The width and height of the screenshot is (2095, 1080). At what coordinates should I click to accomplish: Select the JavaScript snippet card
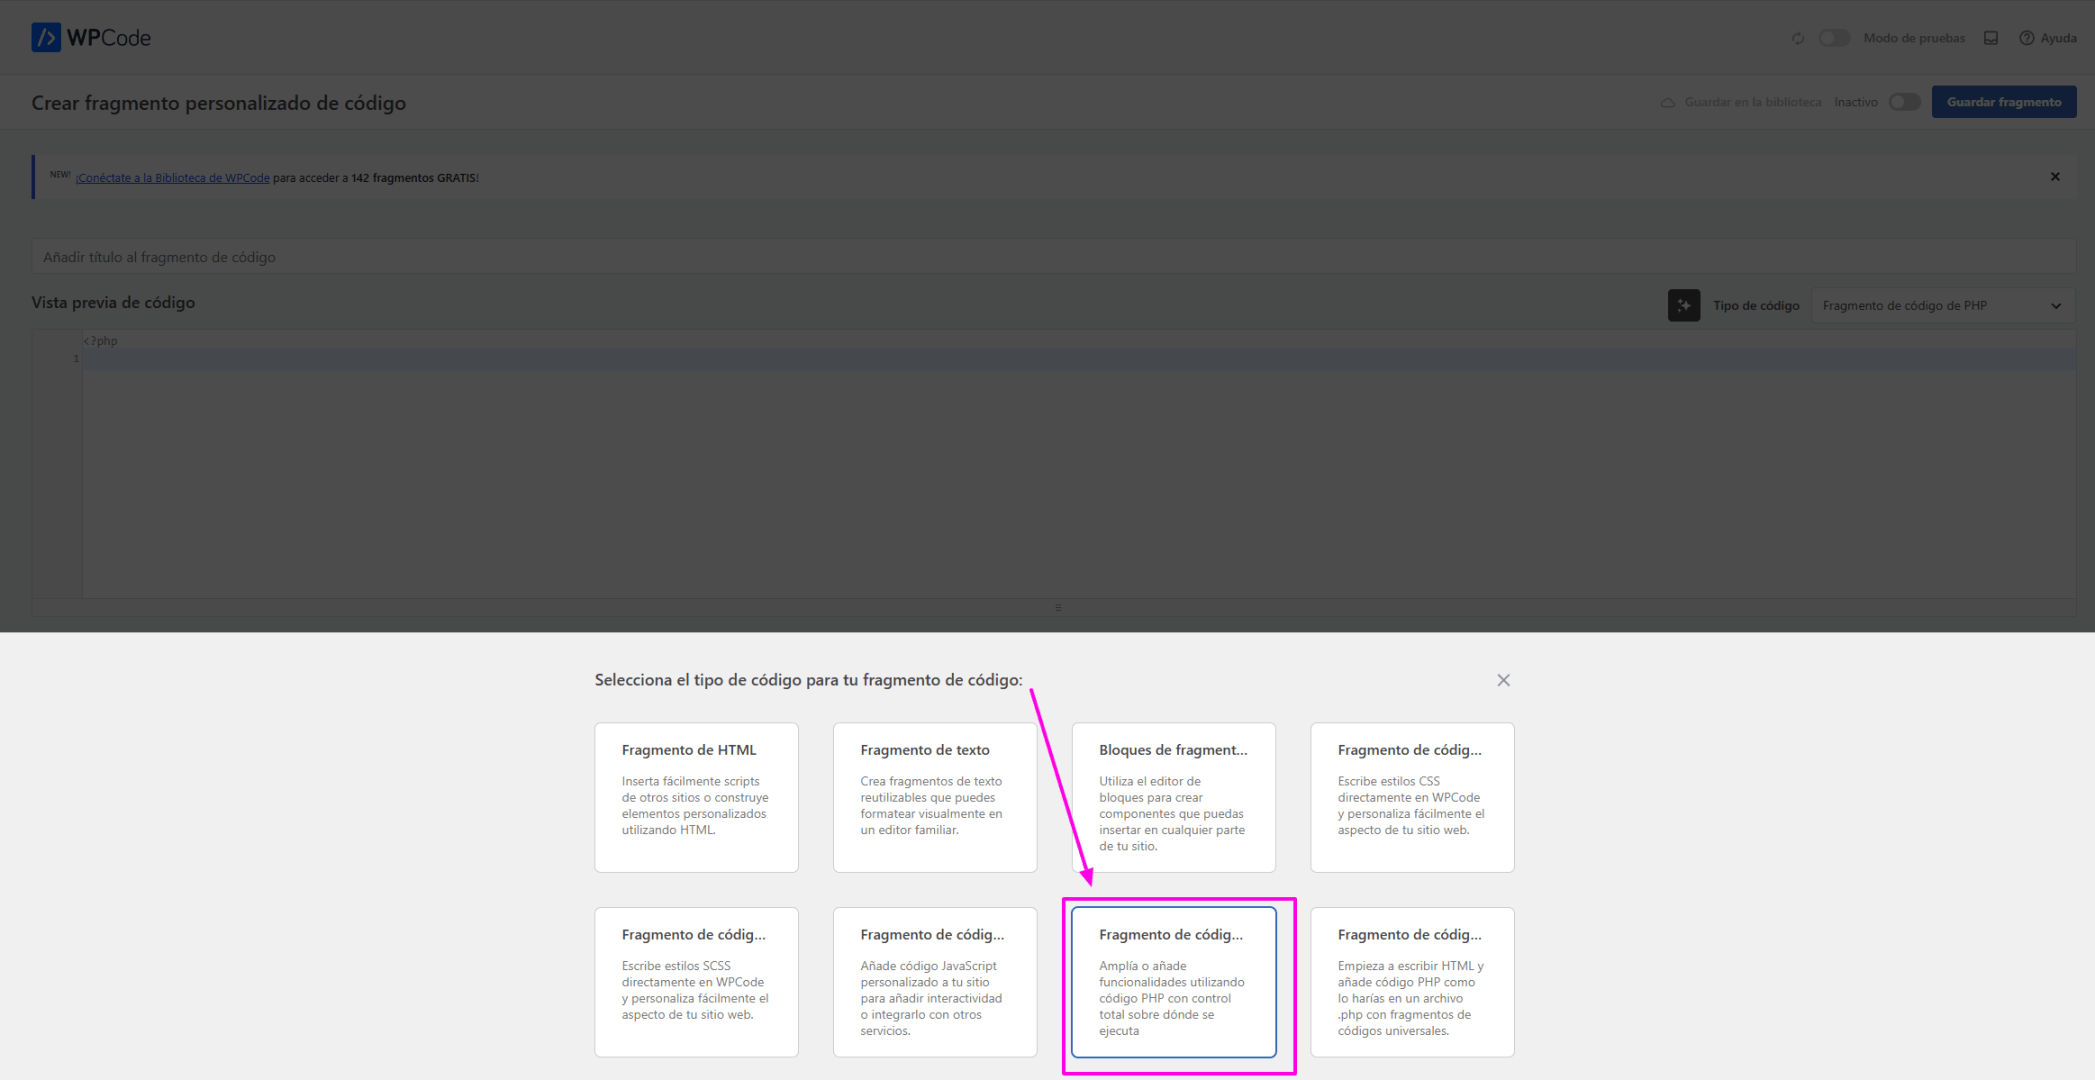935,982
